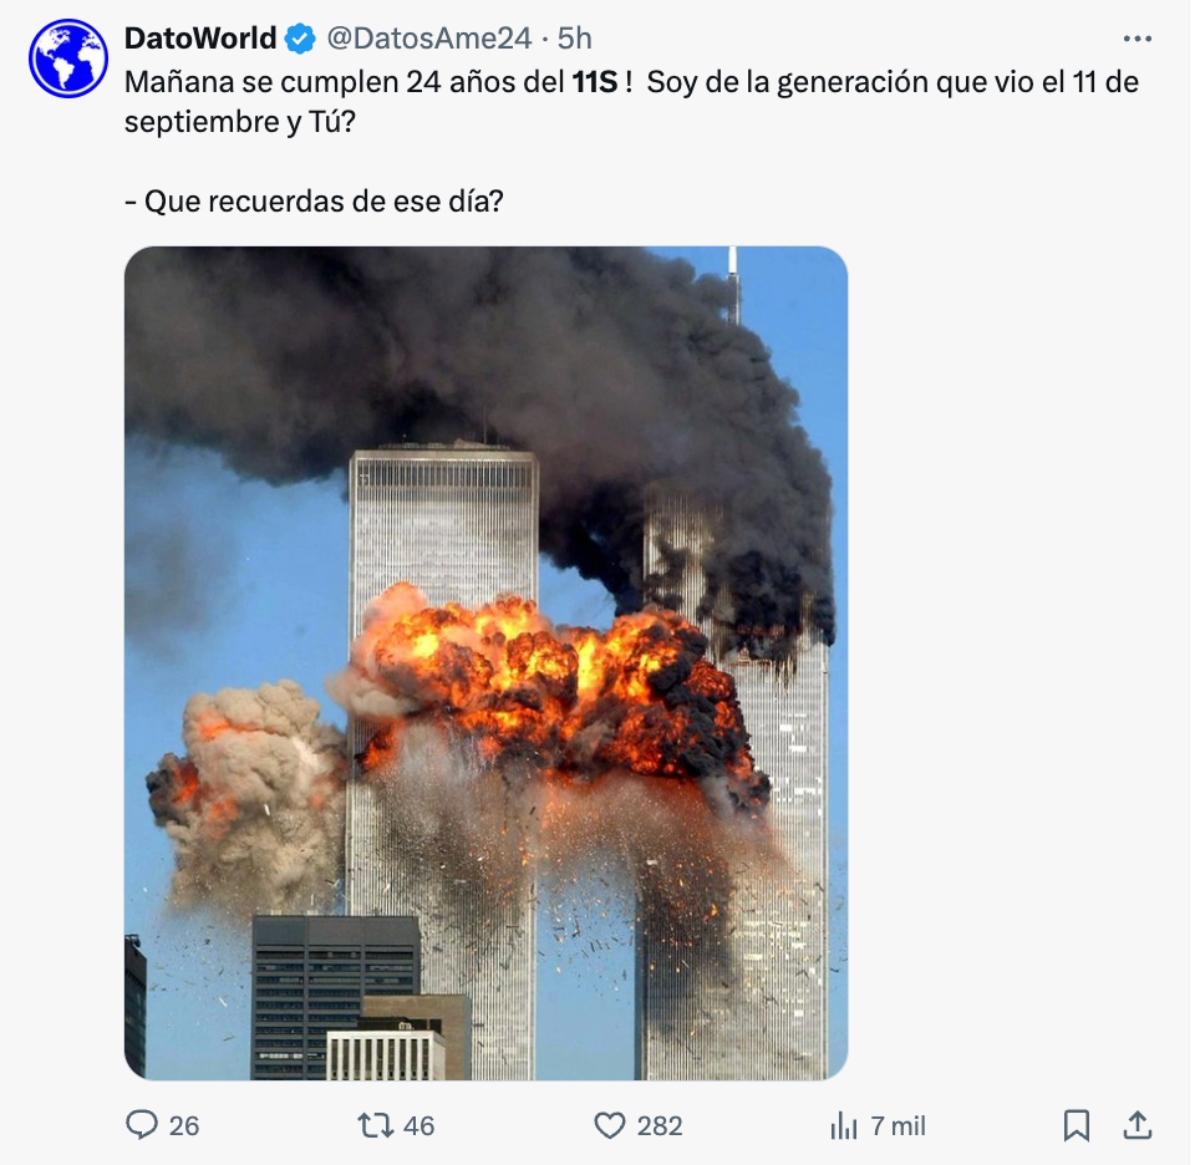
Task: Repost this tweet with the retweet icon
Action: 375,1125
